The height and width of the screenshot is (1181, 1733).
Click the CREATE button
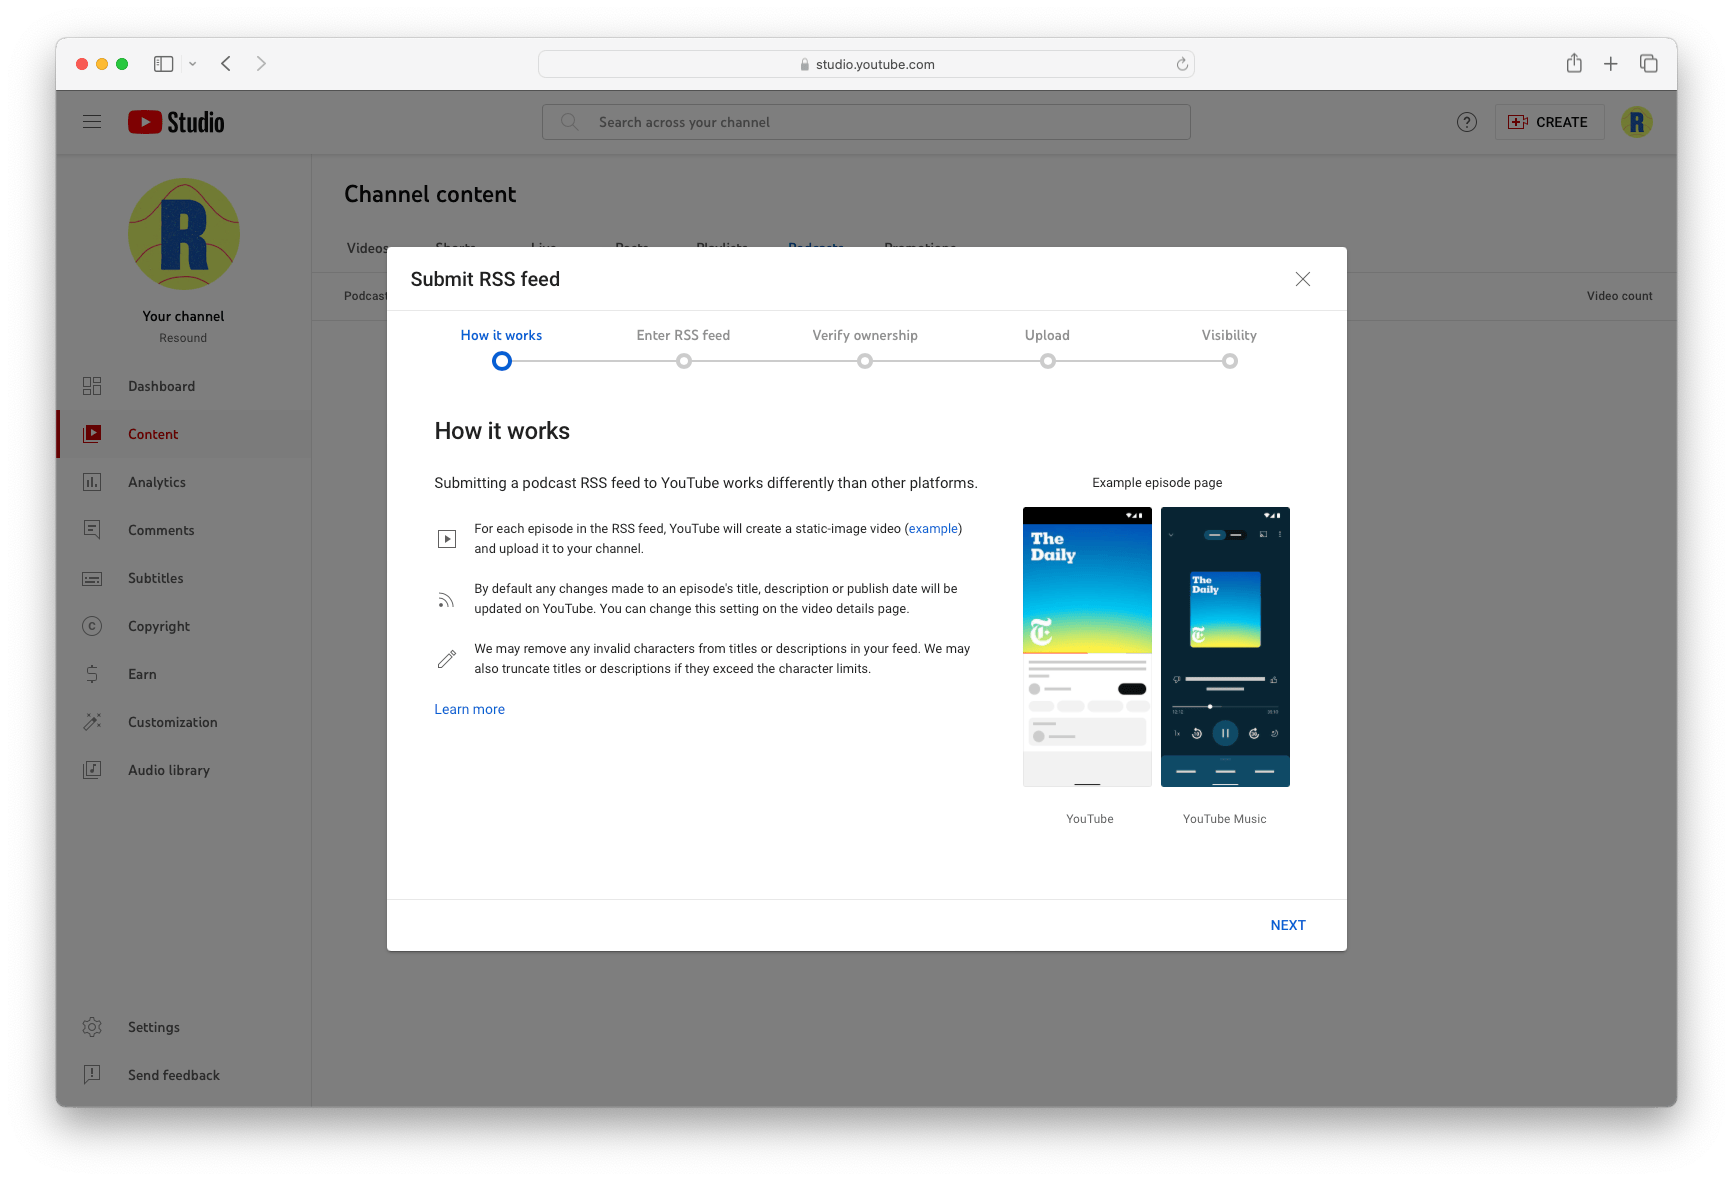[x=1549, y=122]
